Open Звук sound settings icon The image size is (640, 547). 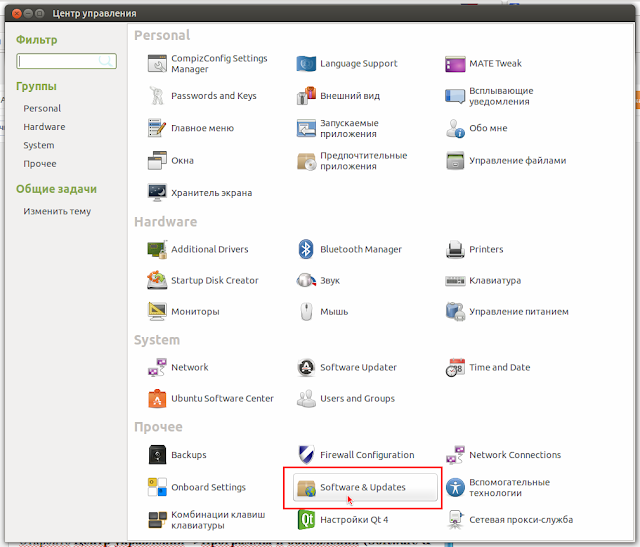click(306, 280)
